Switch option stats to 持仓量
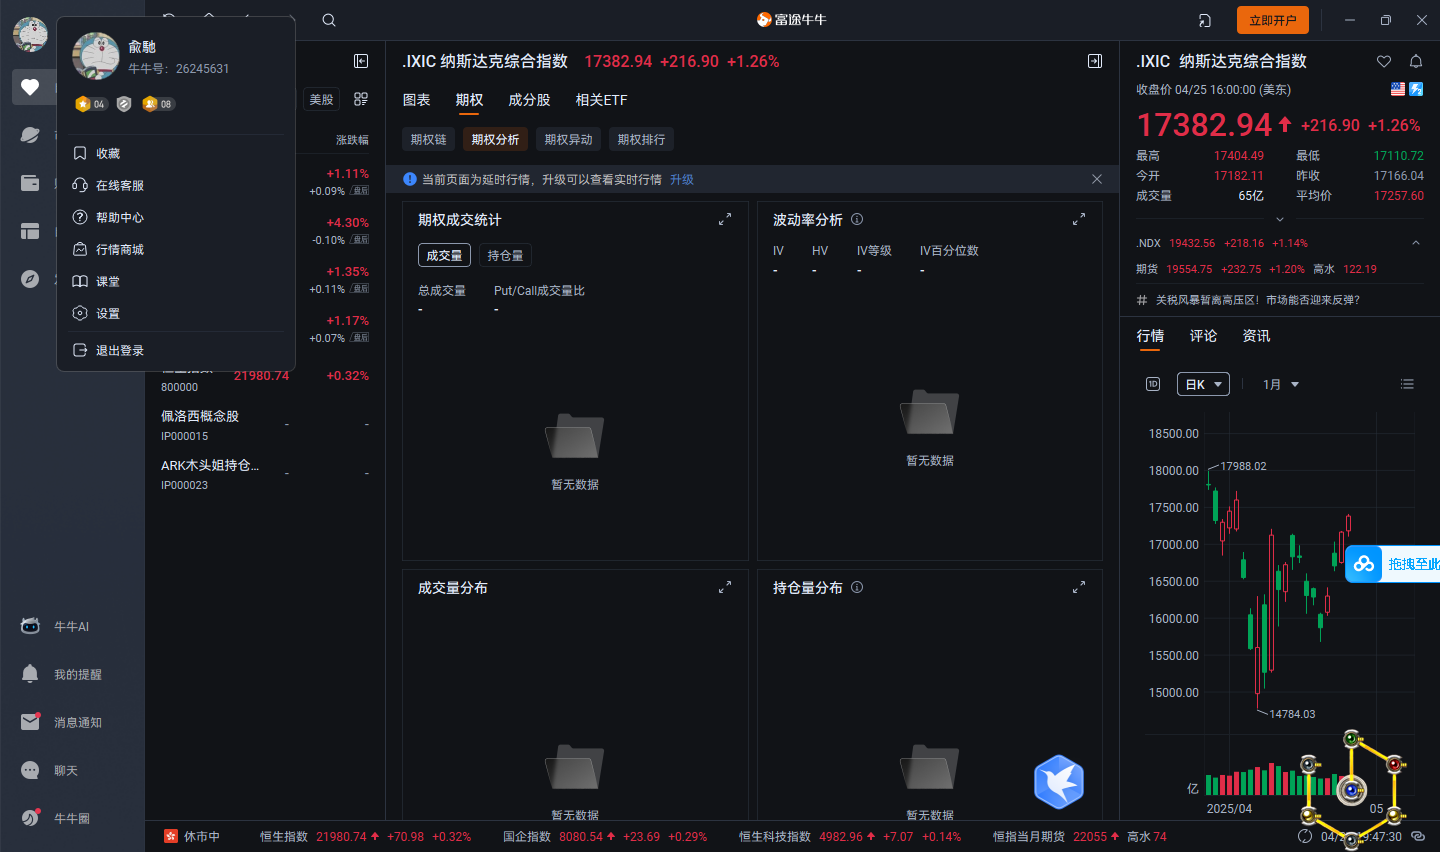 tap(505, 255)
